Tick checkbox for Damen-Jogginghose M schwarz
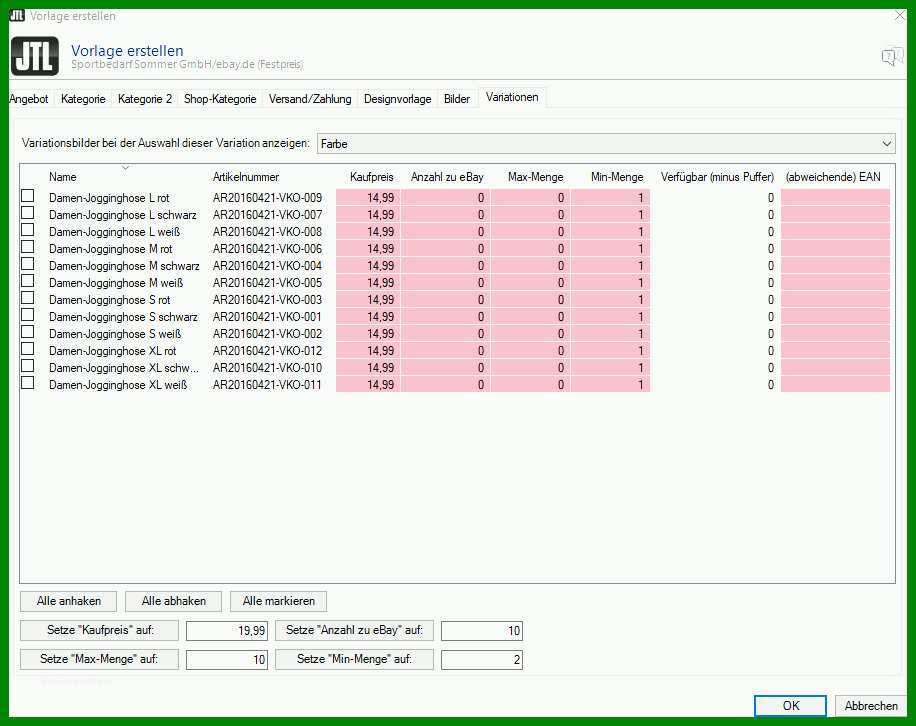The image size is (916, 726). (27, 264)
